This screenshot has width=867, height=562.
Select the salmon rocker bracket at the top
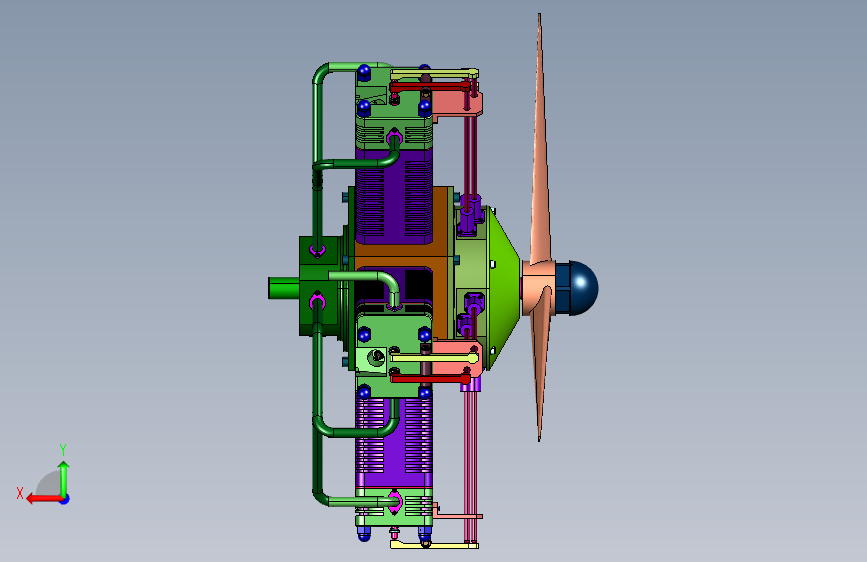[457, 104]
